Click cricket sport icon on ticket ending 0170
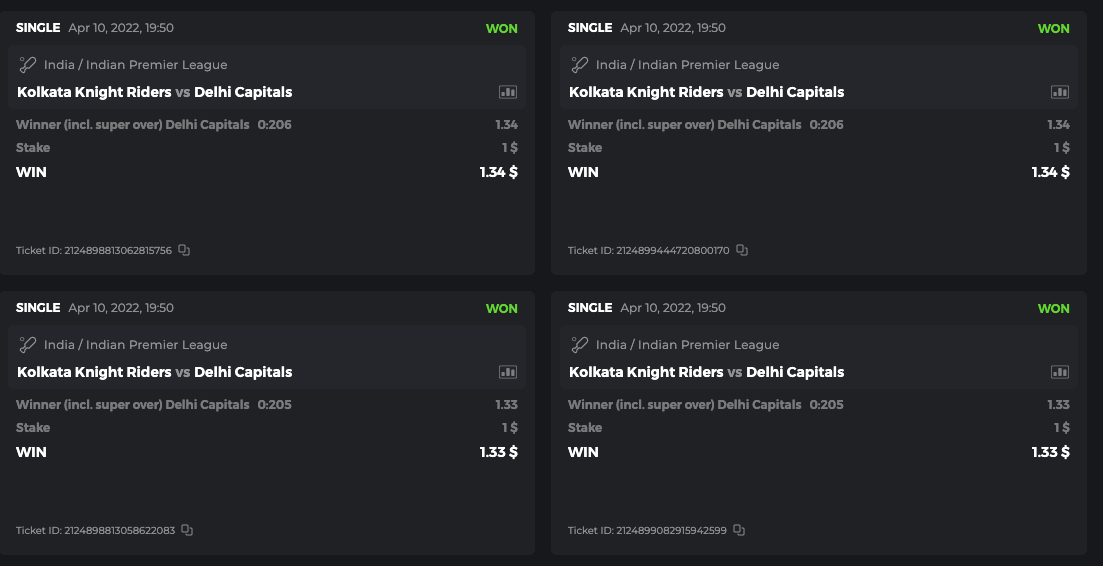The width and height of the screenshot is (1103, 566). tap(580, 65)
